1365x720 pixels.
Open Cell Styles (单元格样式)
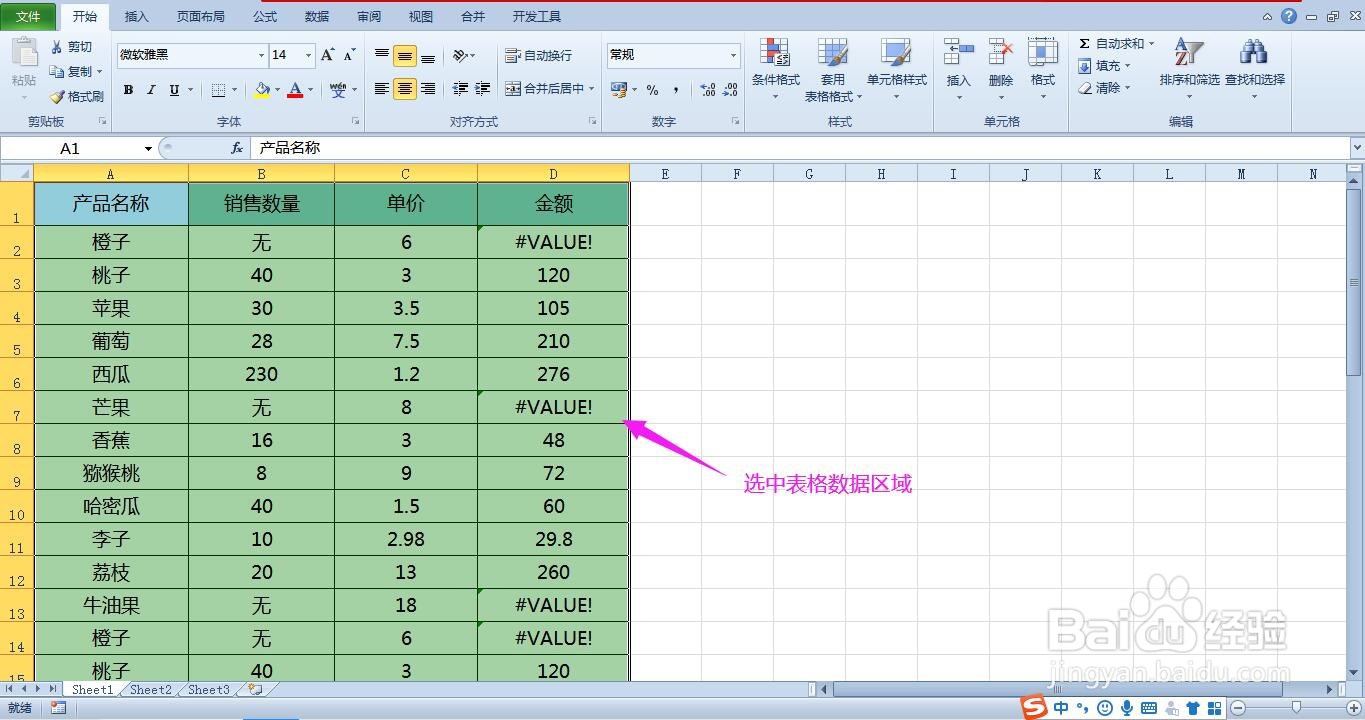[x=893, y=70]
